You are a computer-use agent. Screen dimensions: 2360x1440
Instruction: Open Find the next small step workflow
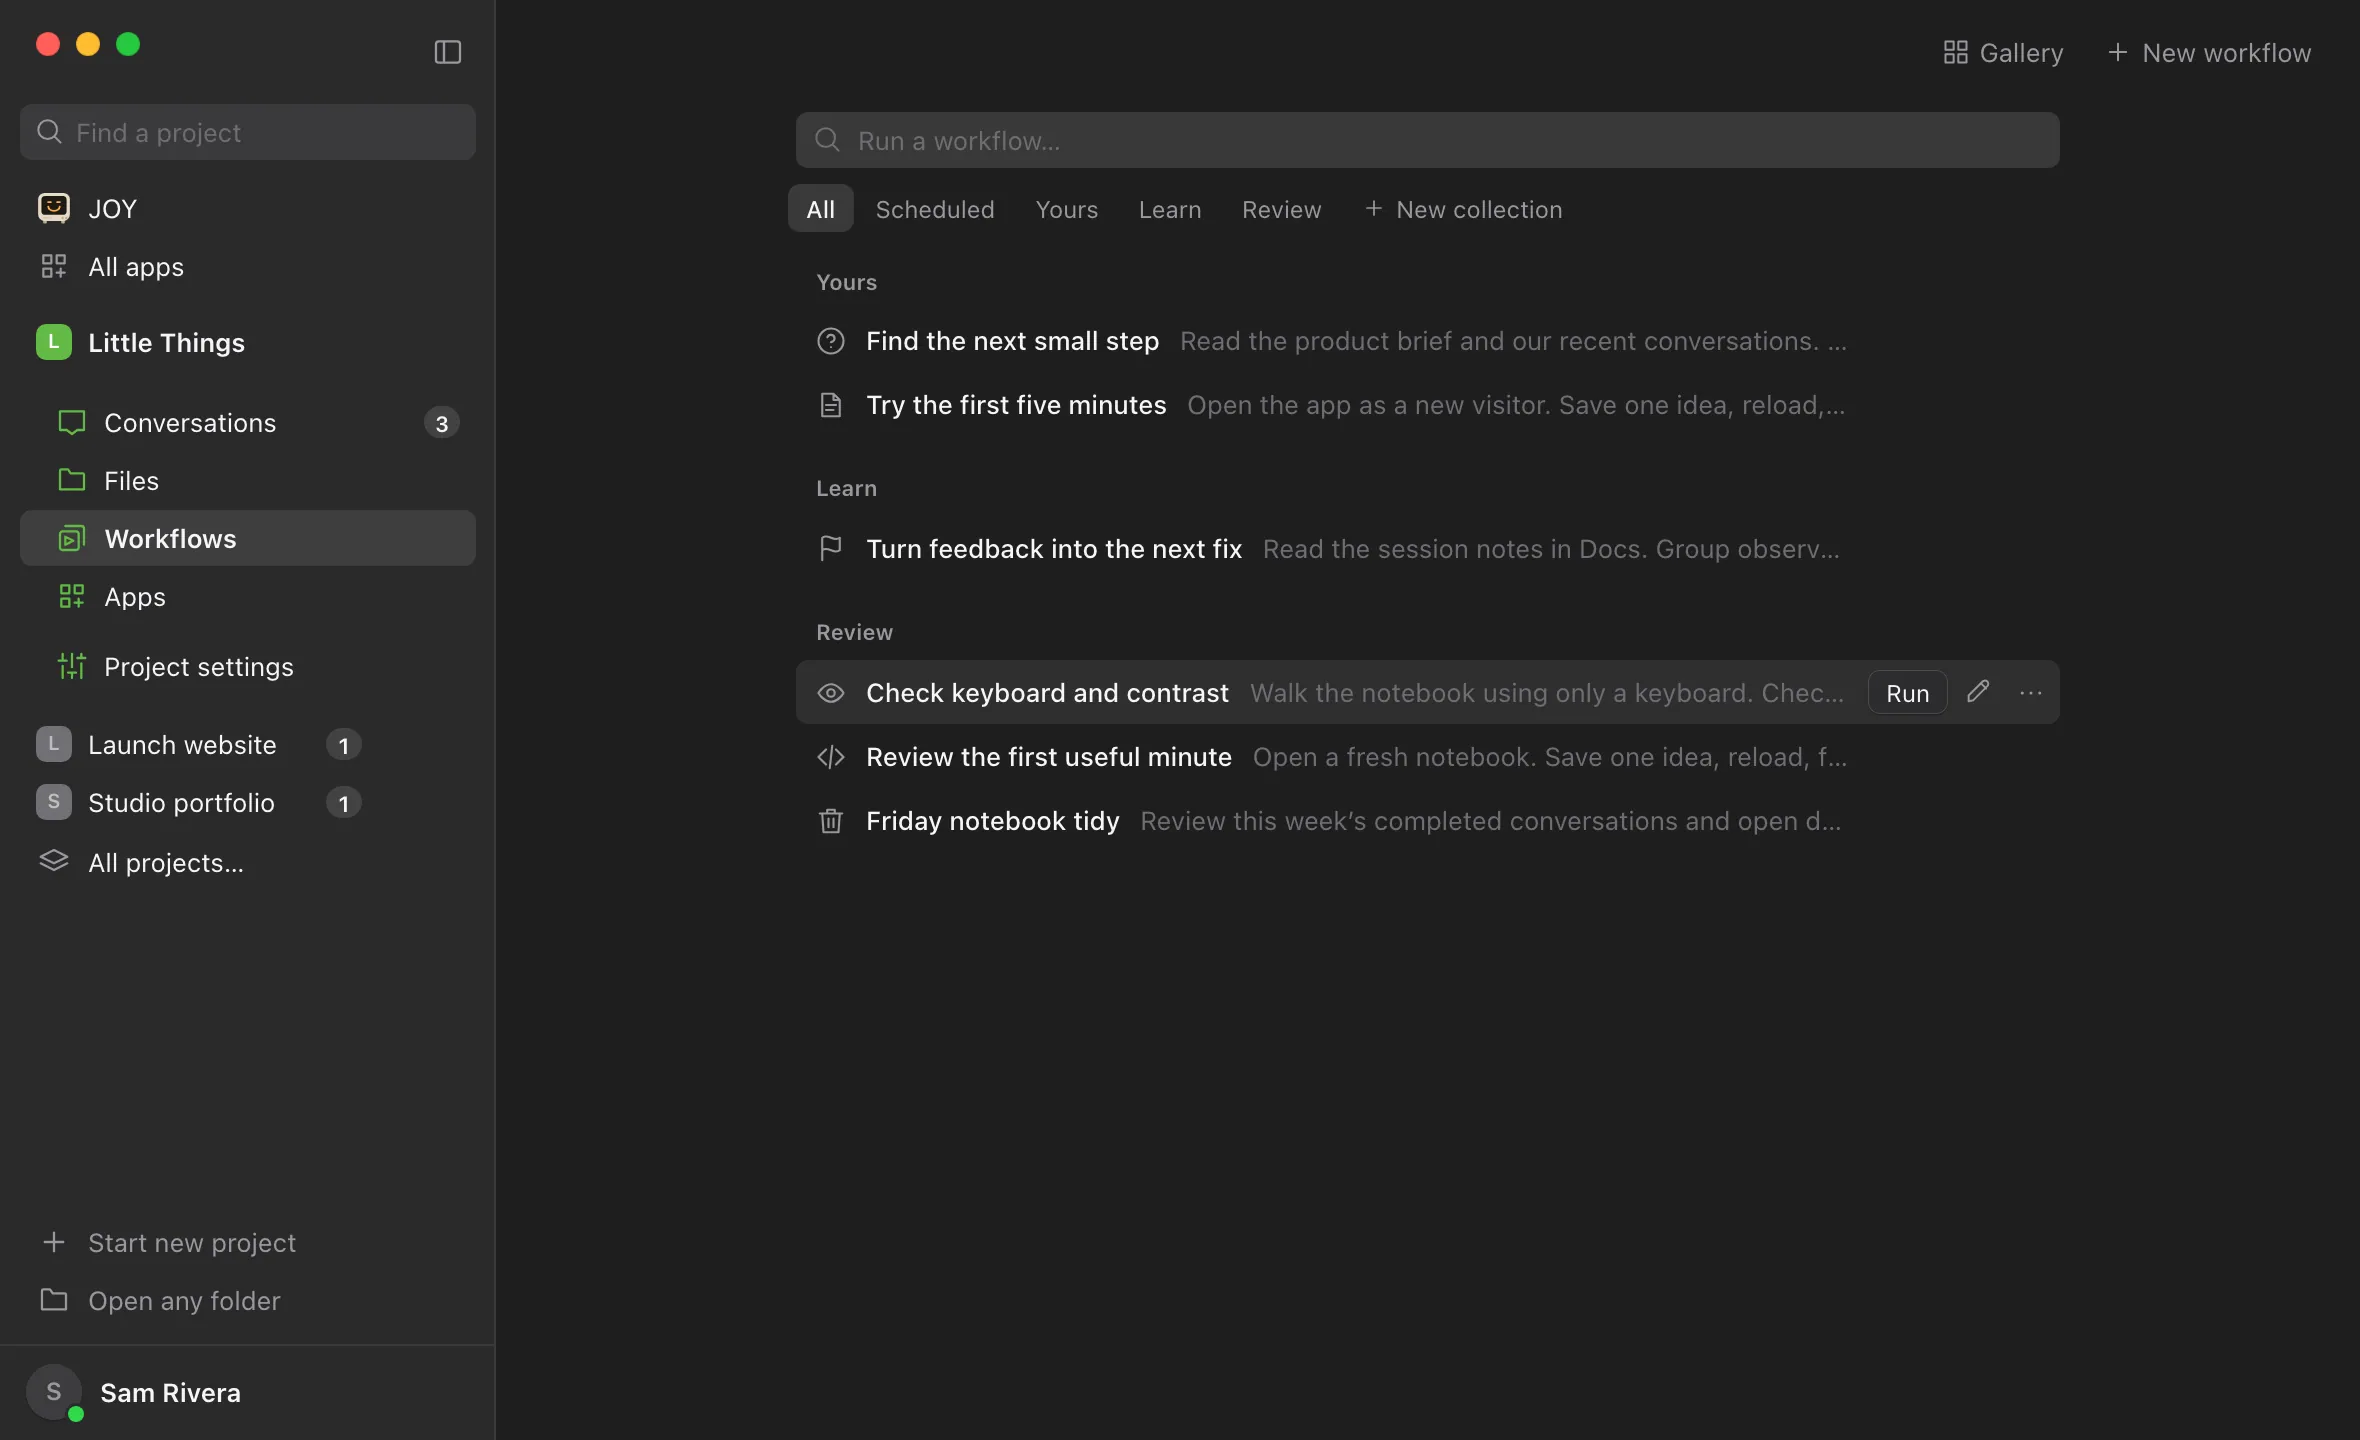click(x=1428, y=341)
